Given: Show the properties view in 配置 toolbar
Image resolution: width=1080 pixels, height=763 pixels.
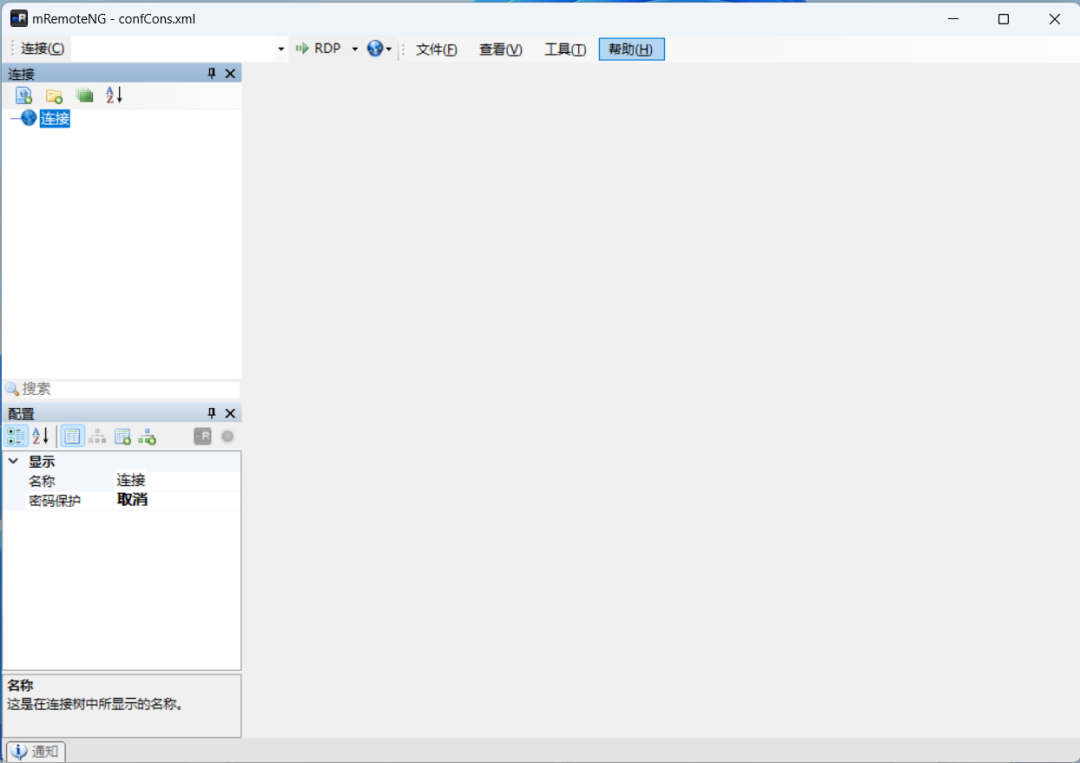Looking at the screenshot, I should pos(72,436).
